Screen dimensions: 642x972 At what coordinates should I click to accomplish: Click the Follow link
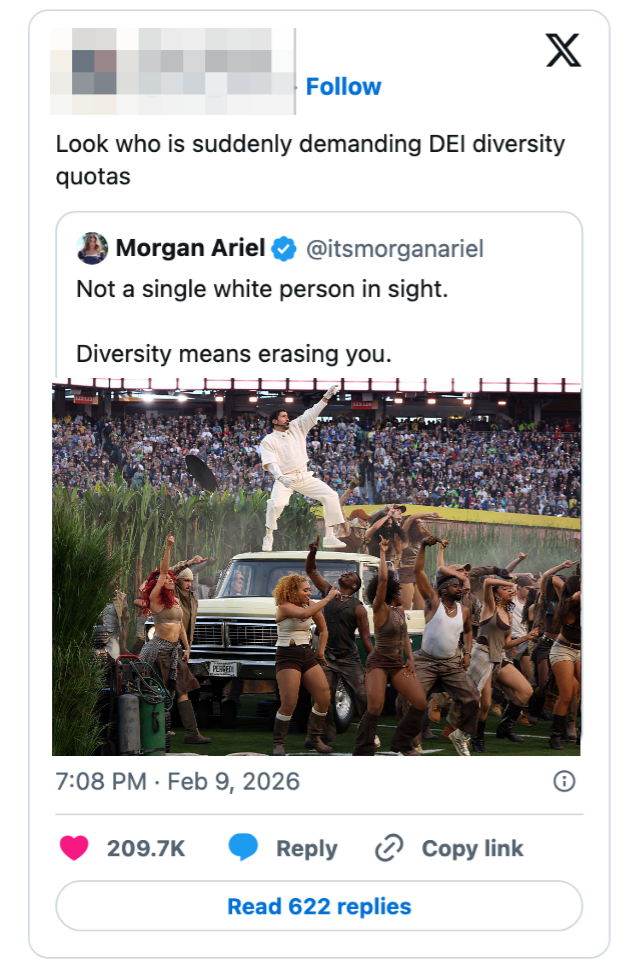(343, 87)
